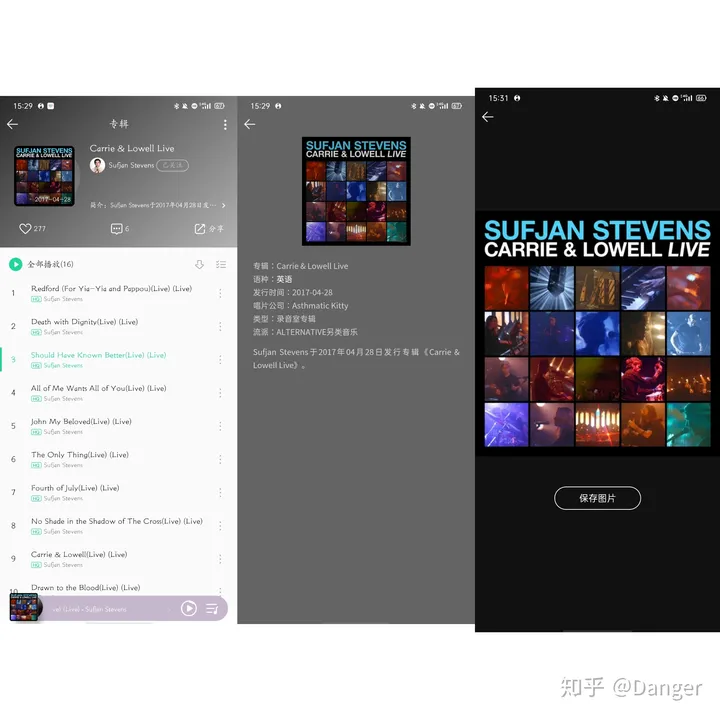
Task: Open options for Death with Dignity track
Action: pos(220,326)
